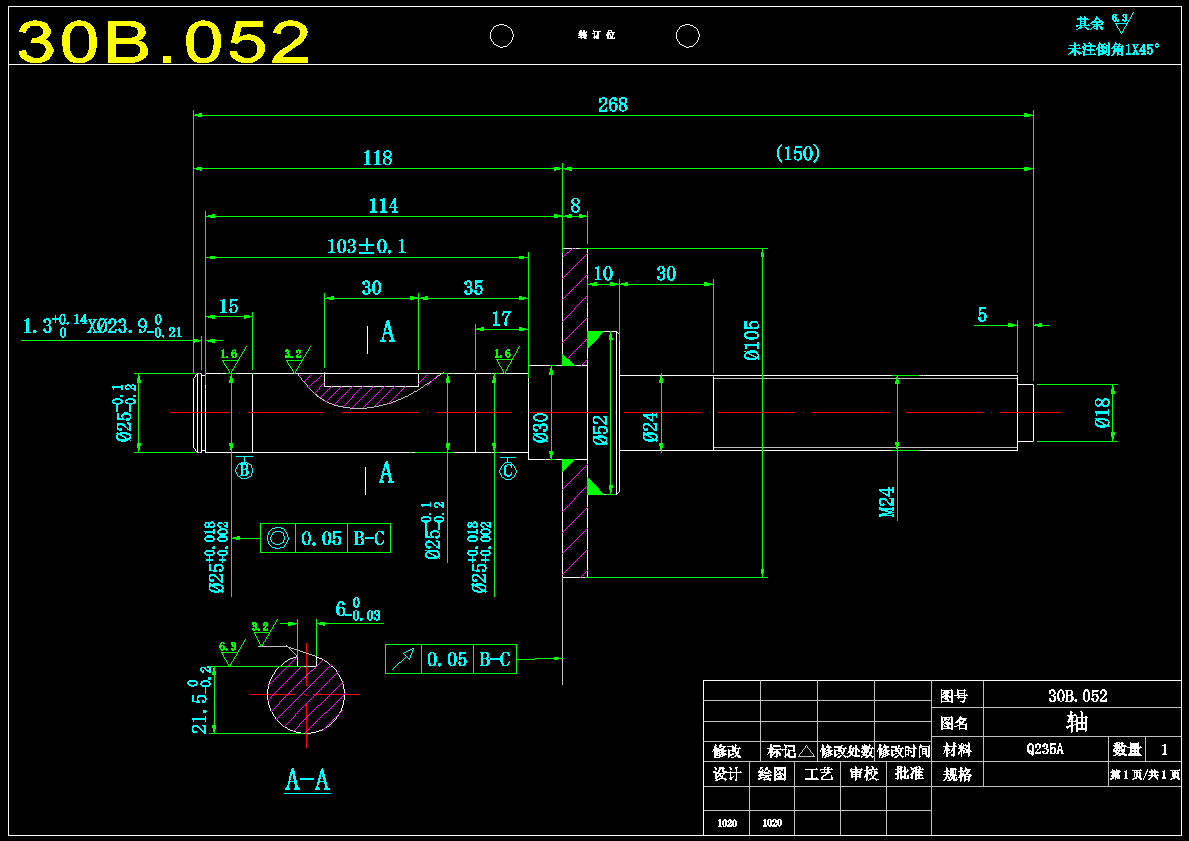Screen dimensions: 1189x841
Task: Select the 图号 title block label
Action: (954, 695)
